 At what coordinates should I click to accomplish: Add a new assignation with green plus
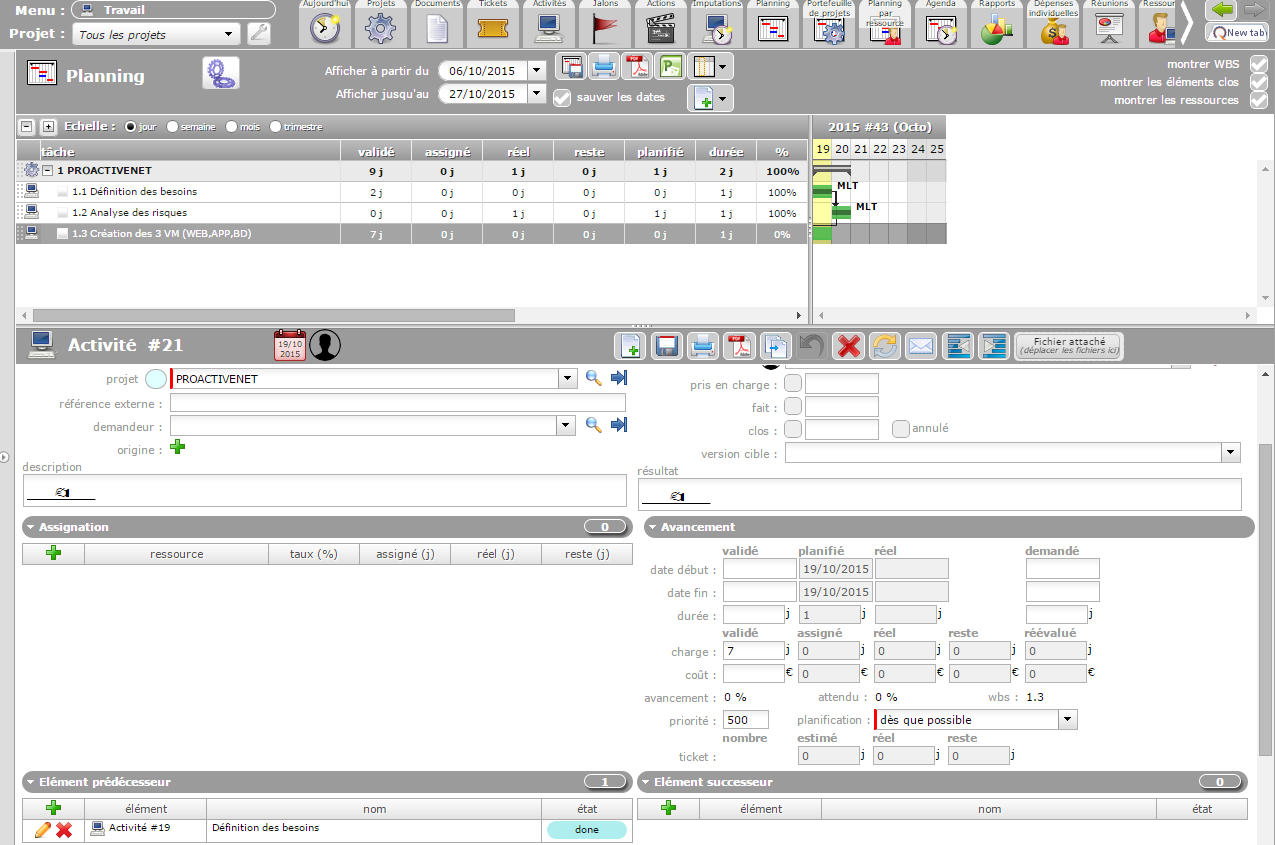coord(53,554)
